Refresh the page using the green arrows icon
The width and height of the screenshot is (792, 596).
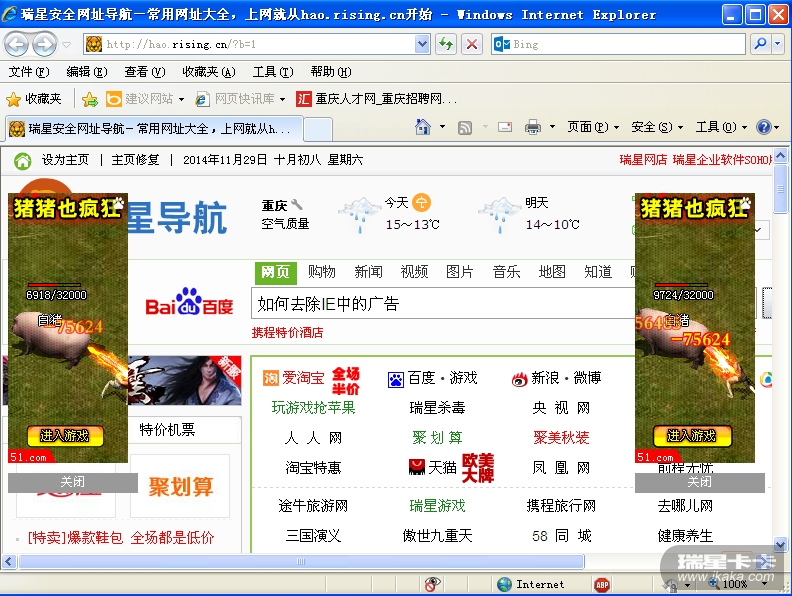click(x=446, y=44)
